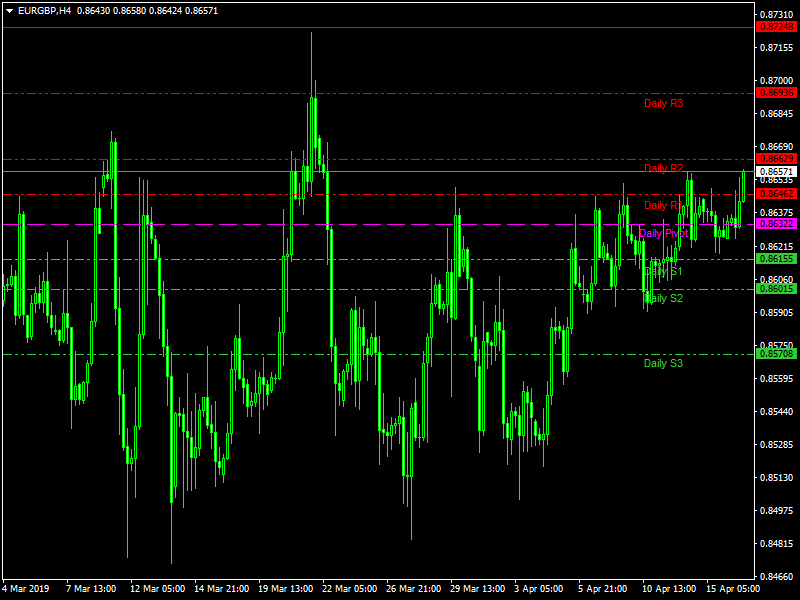Click the green 0.85708 price tag
Image resolution: width=800 pixels, height=600 pixels.
(x=776, y=354)
